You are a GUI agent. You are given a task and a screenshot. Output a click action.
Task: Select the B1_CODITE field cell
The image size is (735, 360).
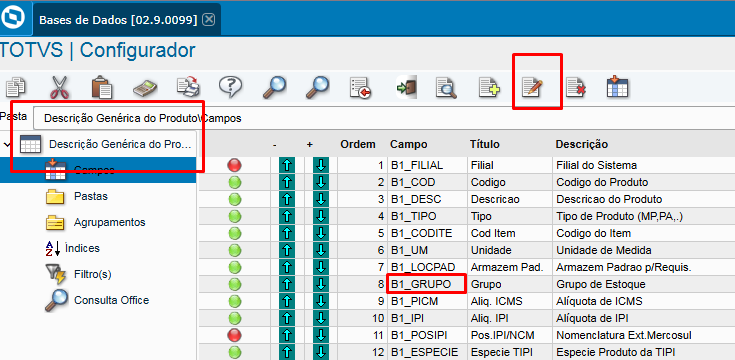click(428, 233)
